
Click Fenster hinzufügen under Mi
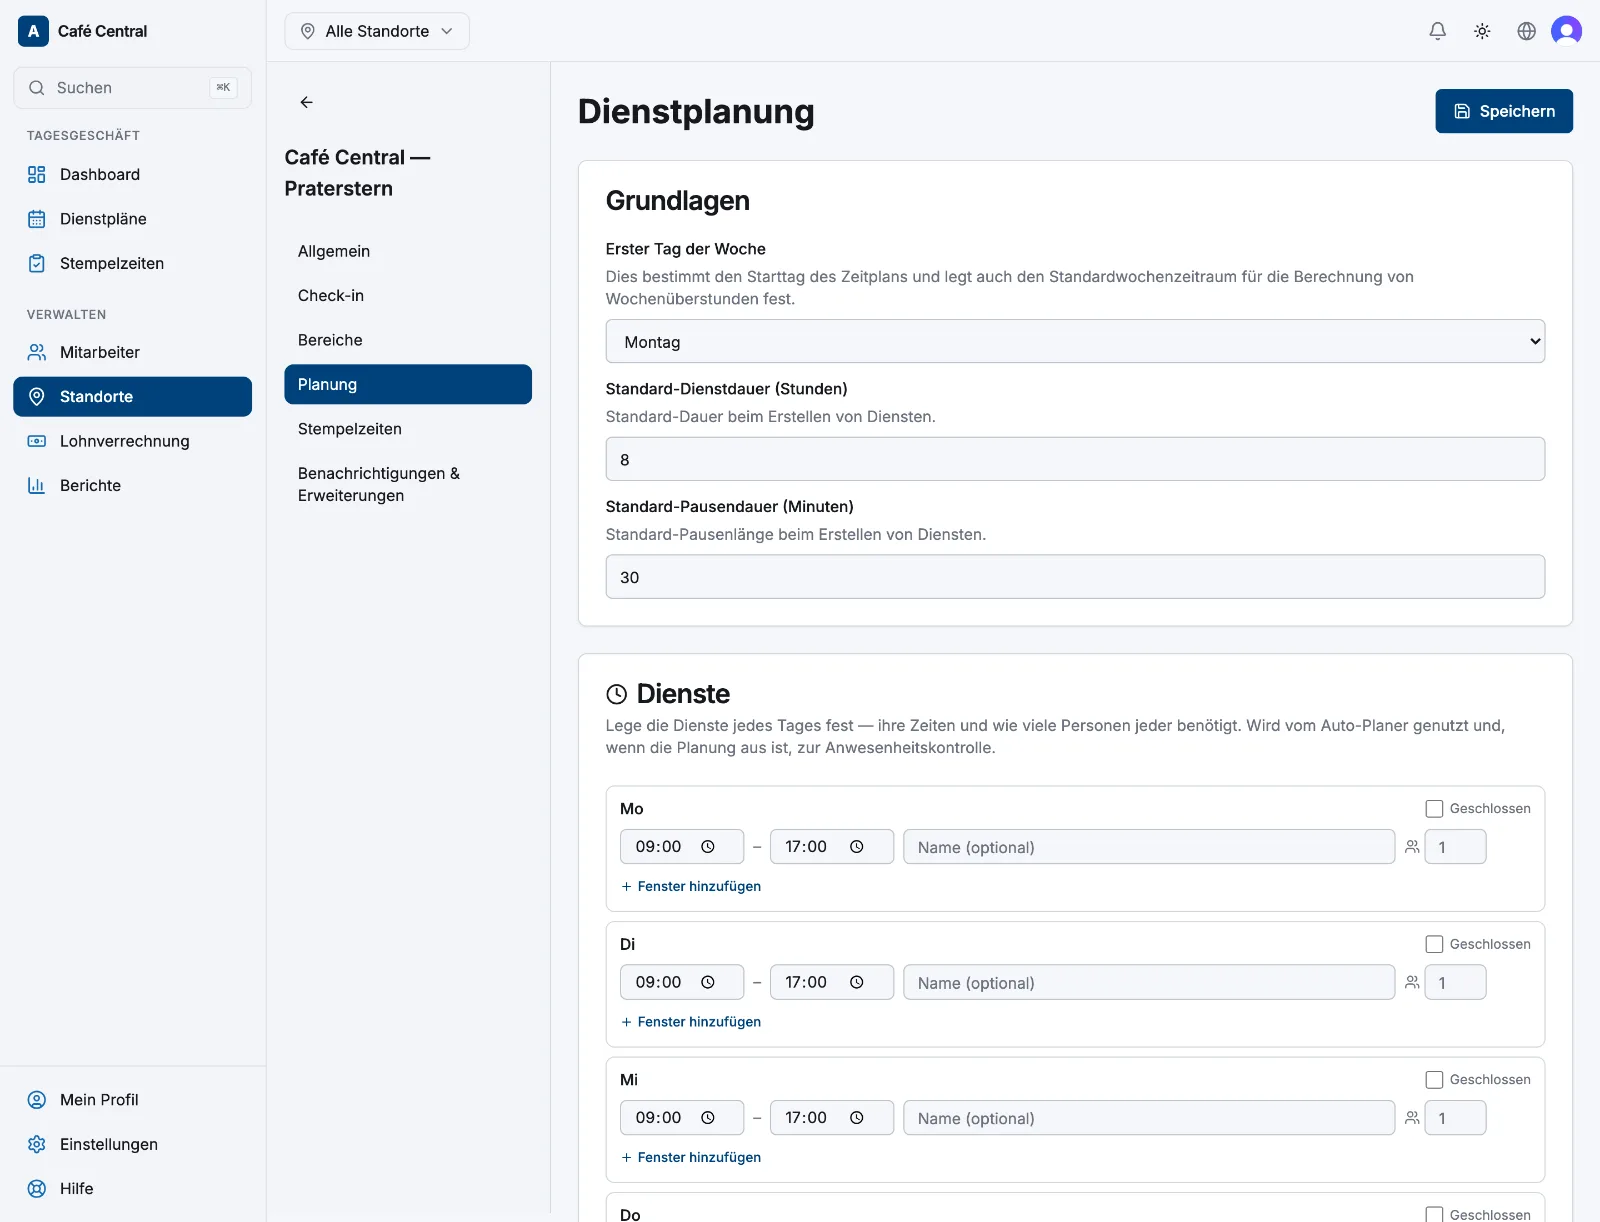pyautogui.click(x=691, y=1158)
